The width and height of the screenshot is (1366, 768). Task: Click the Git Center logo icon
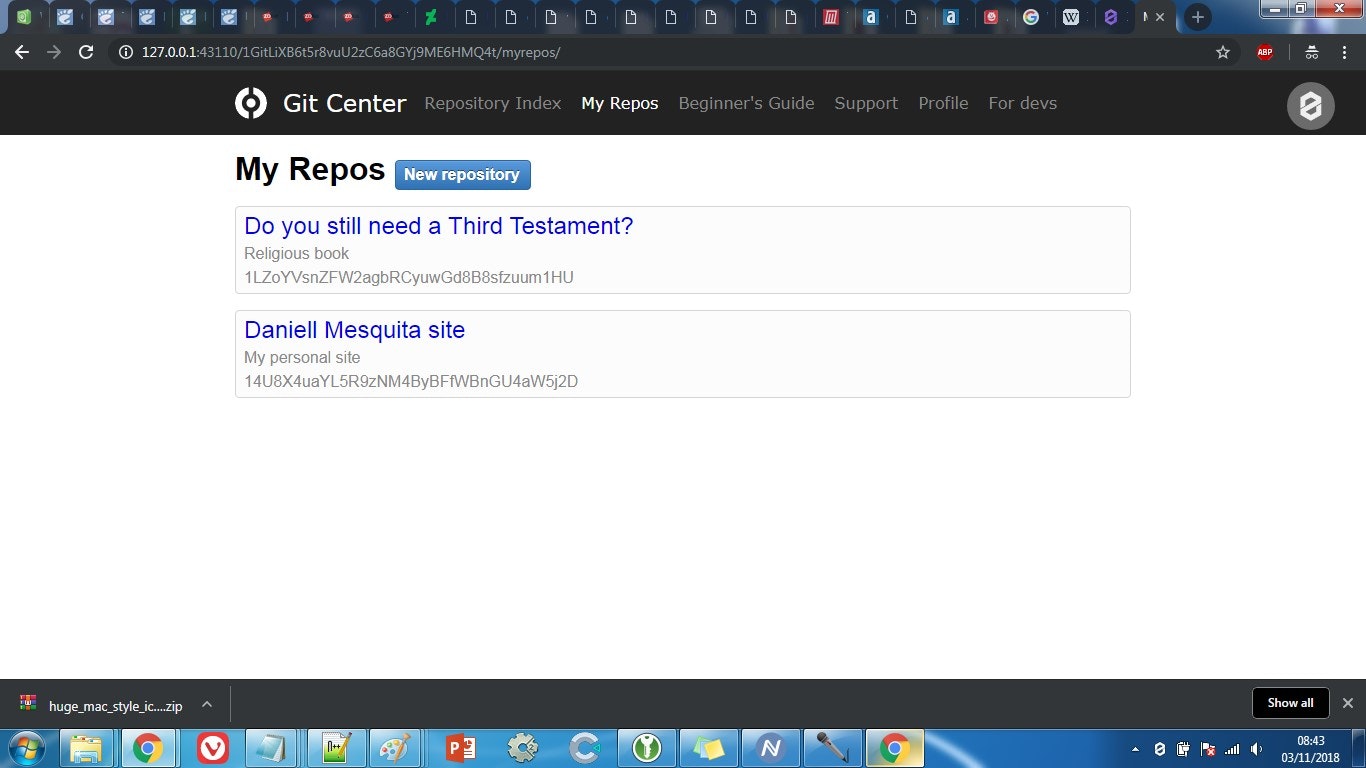tap(250, 103)
